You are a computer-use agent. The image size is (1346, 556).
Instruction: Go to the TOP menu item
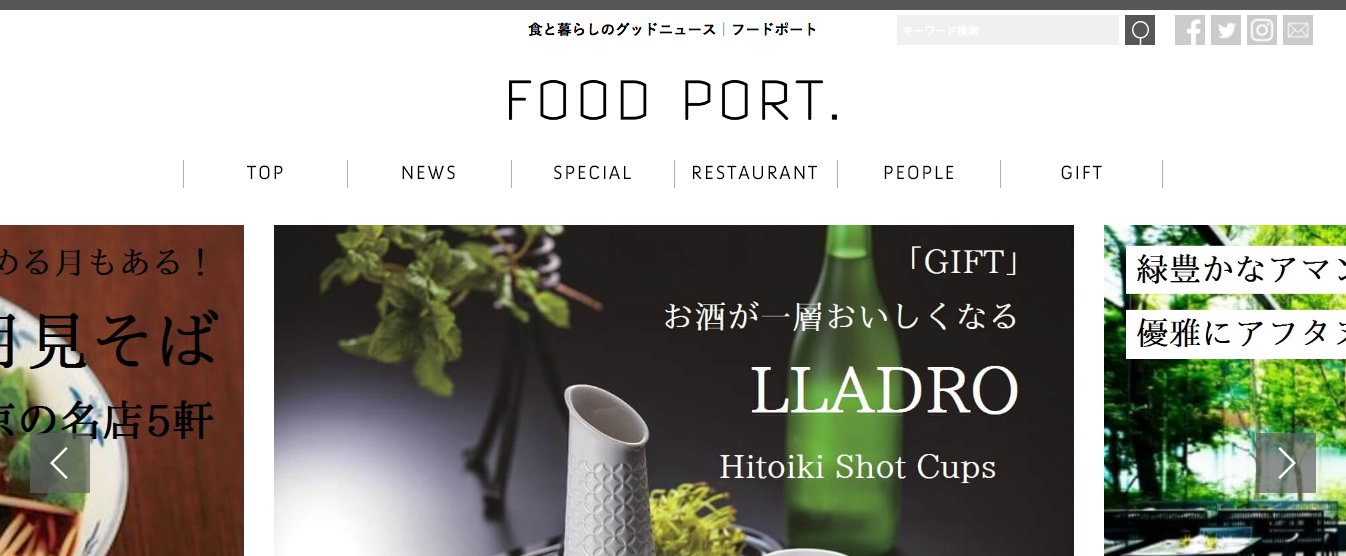coord(265,173)
